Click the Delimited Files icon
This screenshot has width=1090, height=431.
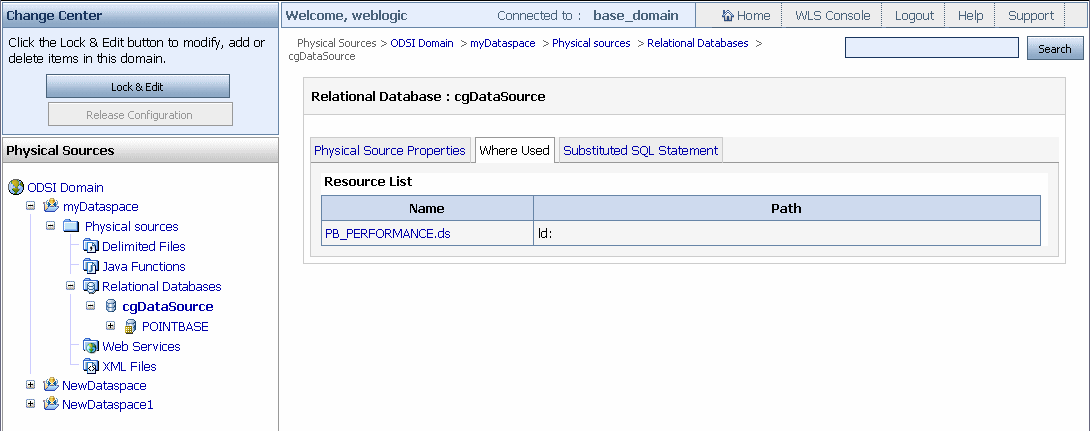(x=91, y=246)
